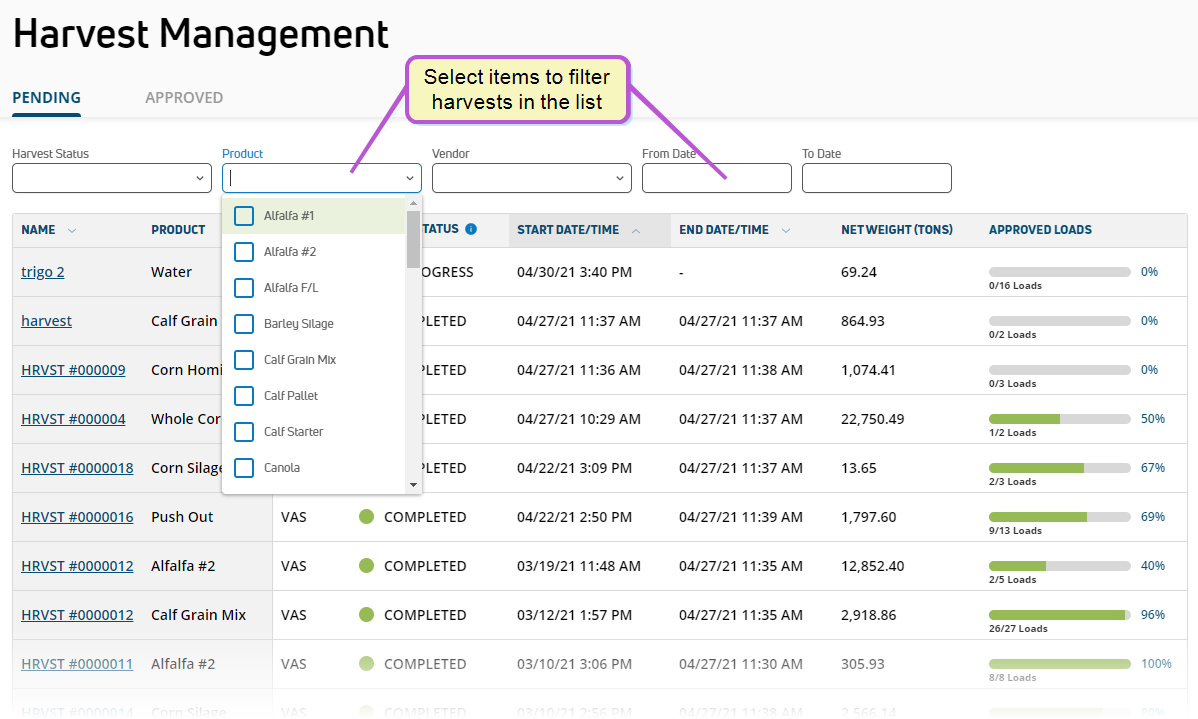1198x719 pixels.
Task: Click the Status column info icon
Action: click(x=471, y=229)
